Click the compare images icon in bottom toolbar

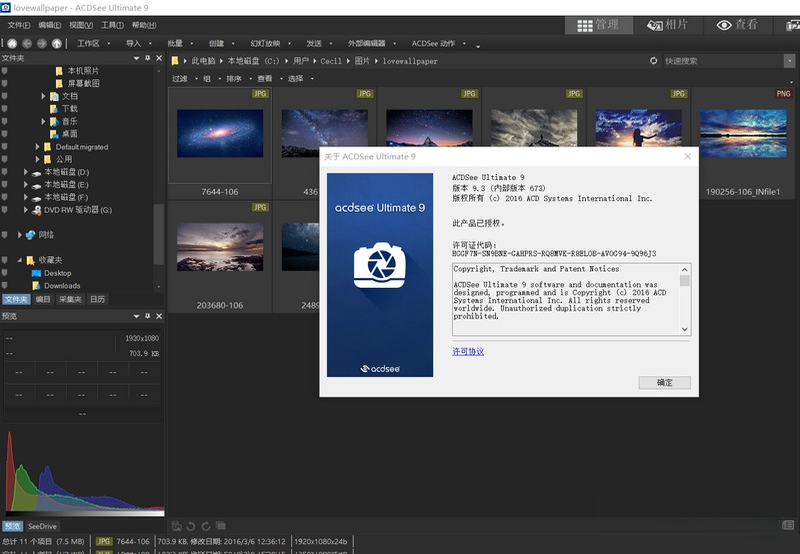coord(220,525)
